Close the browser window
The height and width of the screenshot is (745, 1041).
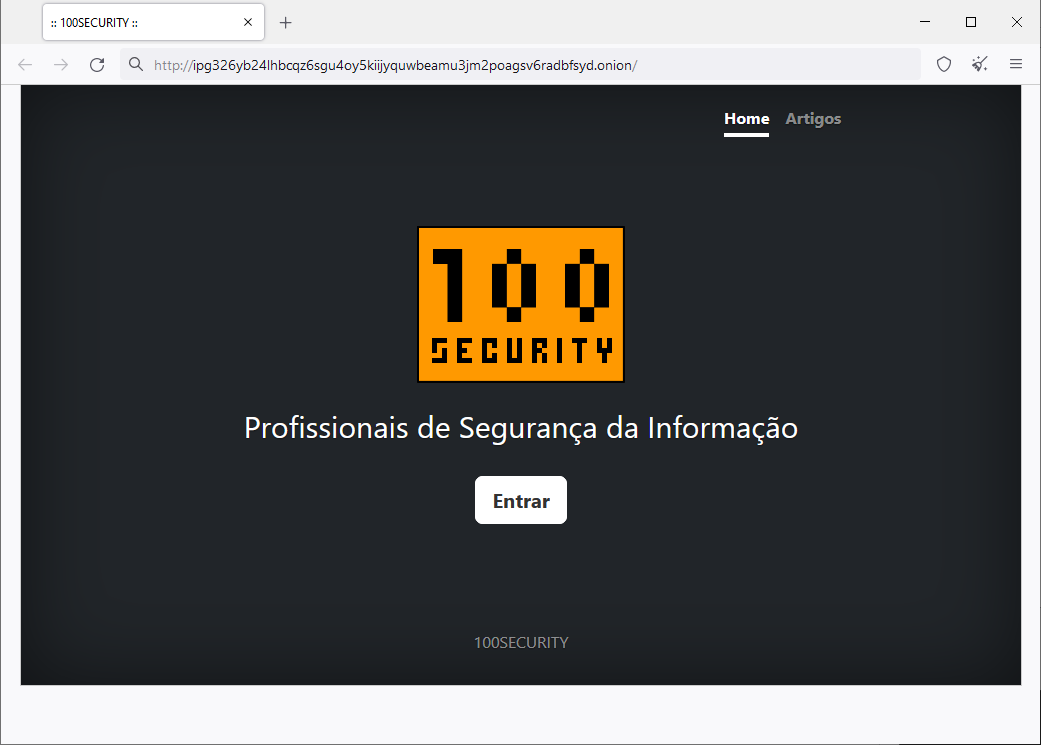(1016, 22)
